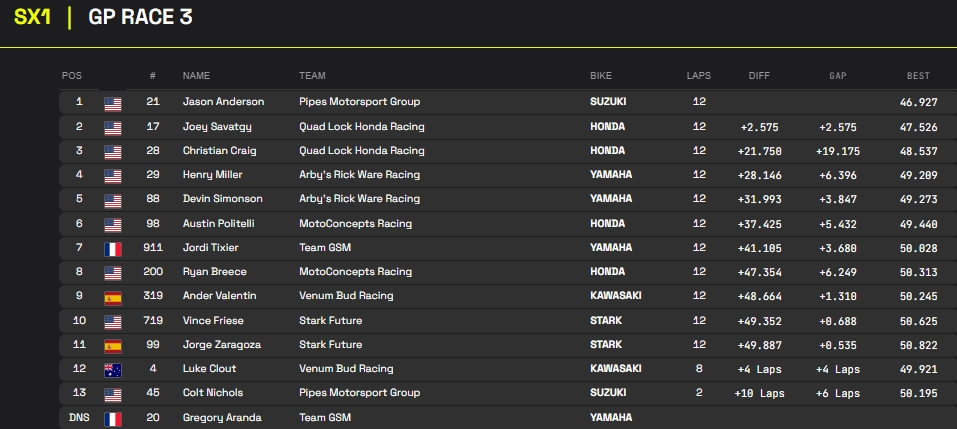Open rider Christian Craig's name link
The image size is (957, 429).
[x=219, y=151]
